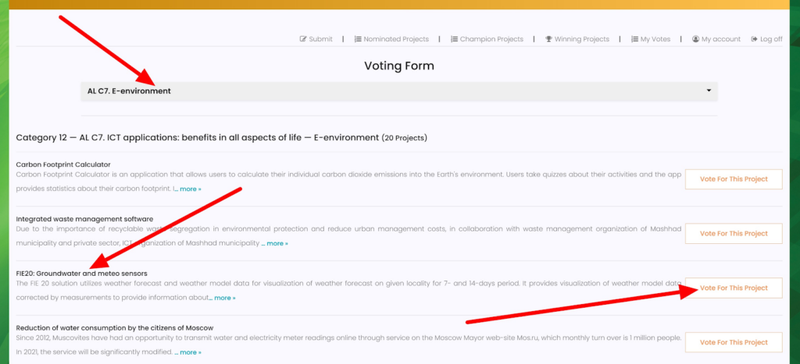This screenshot has width=800, height=364.
Task: Expand Carbon Footprint Calculator description with more
Action: (188, 189)
